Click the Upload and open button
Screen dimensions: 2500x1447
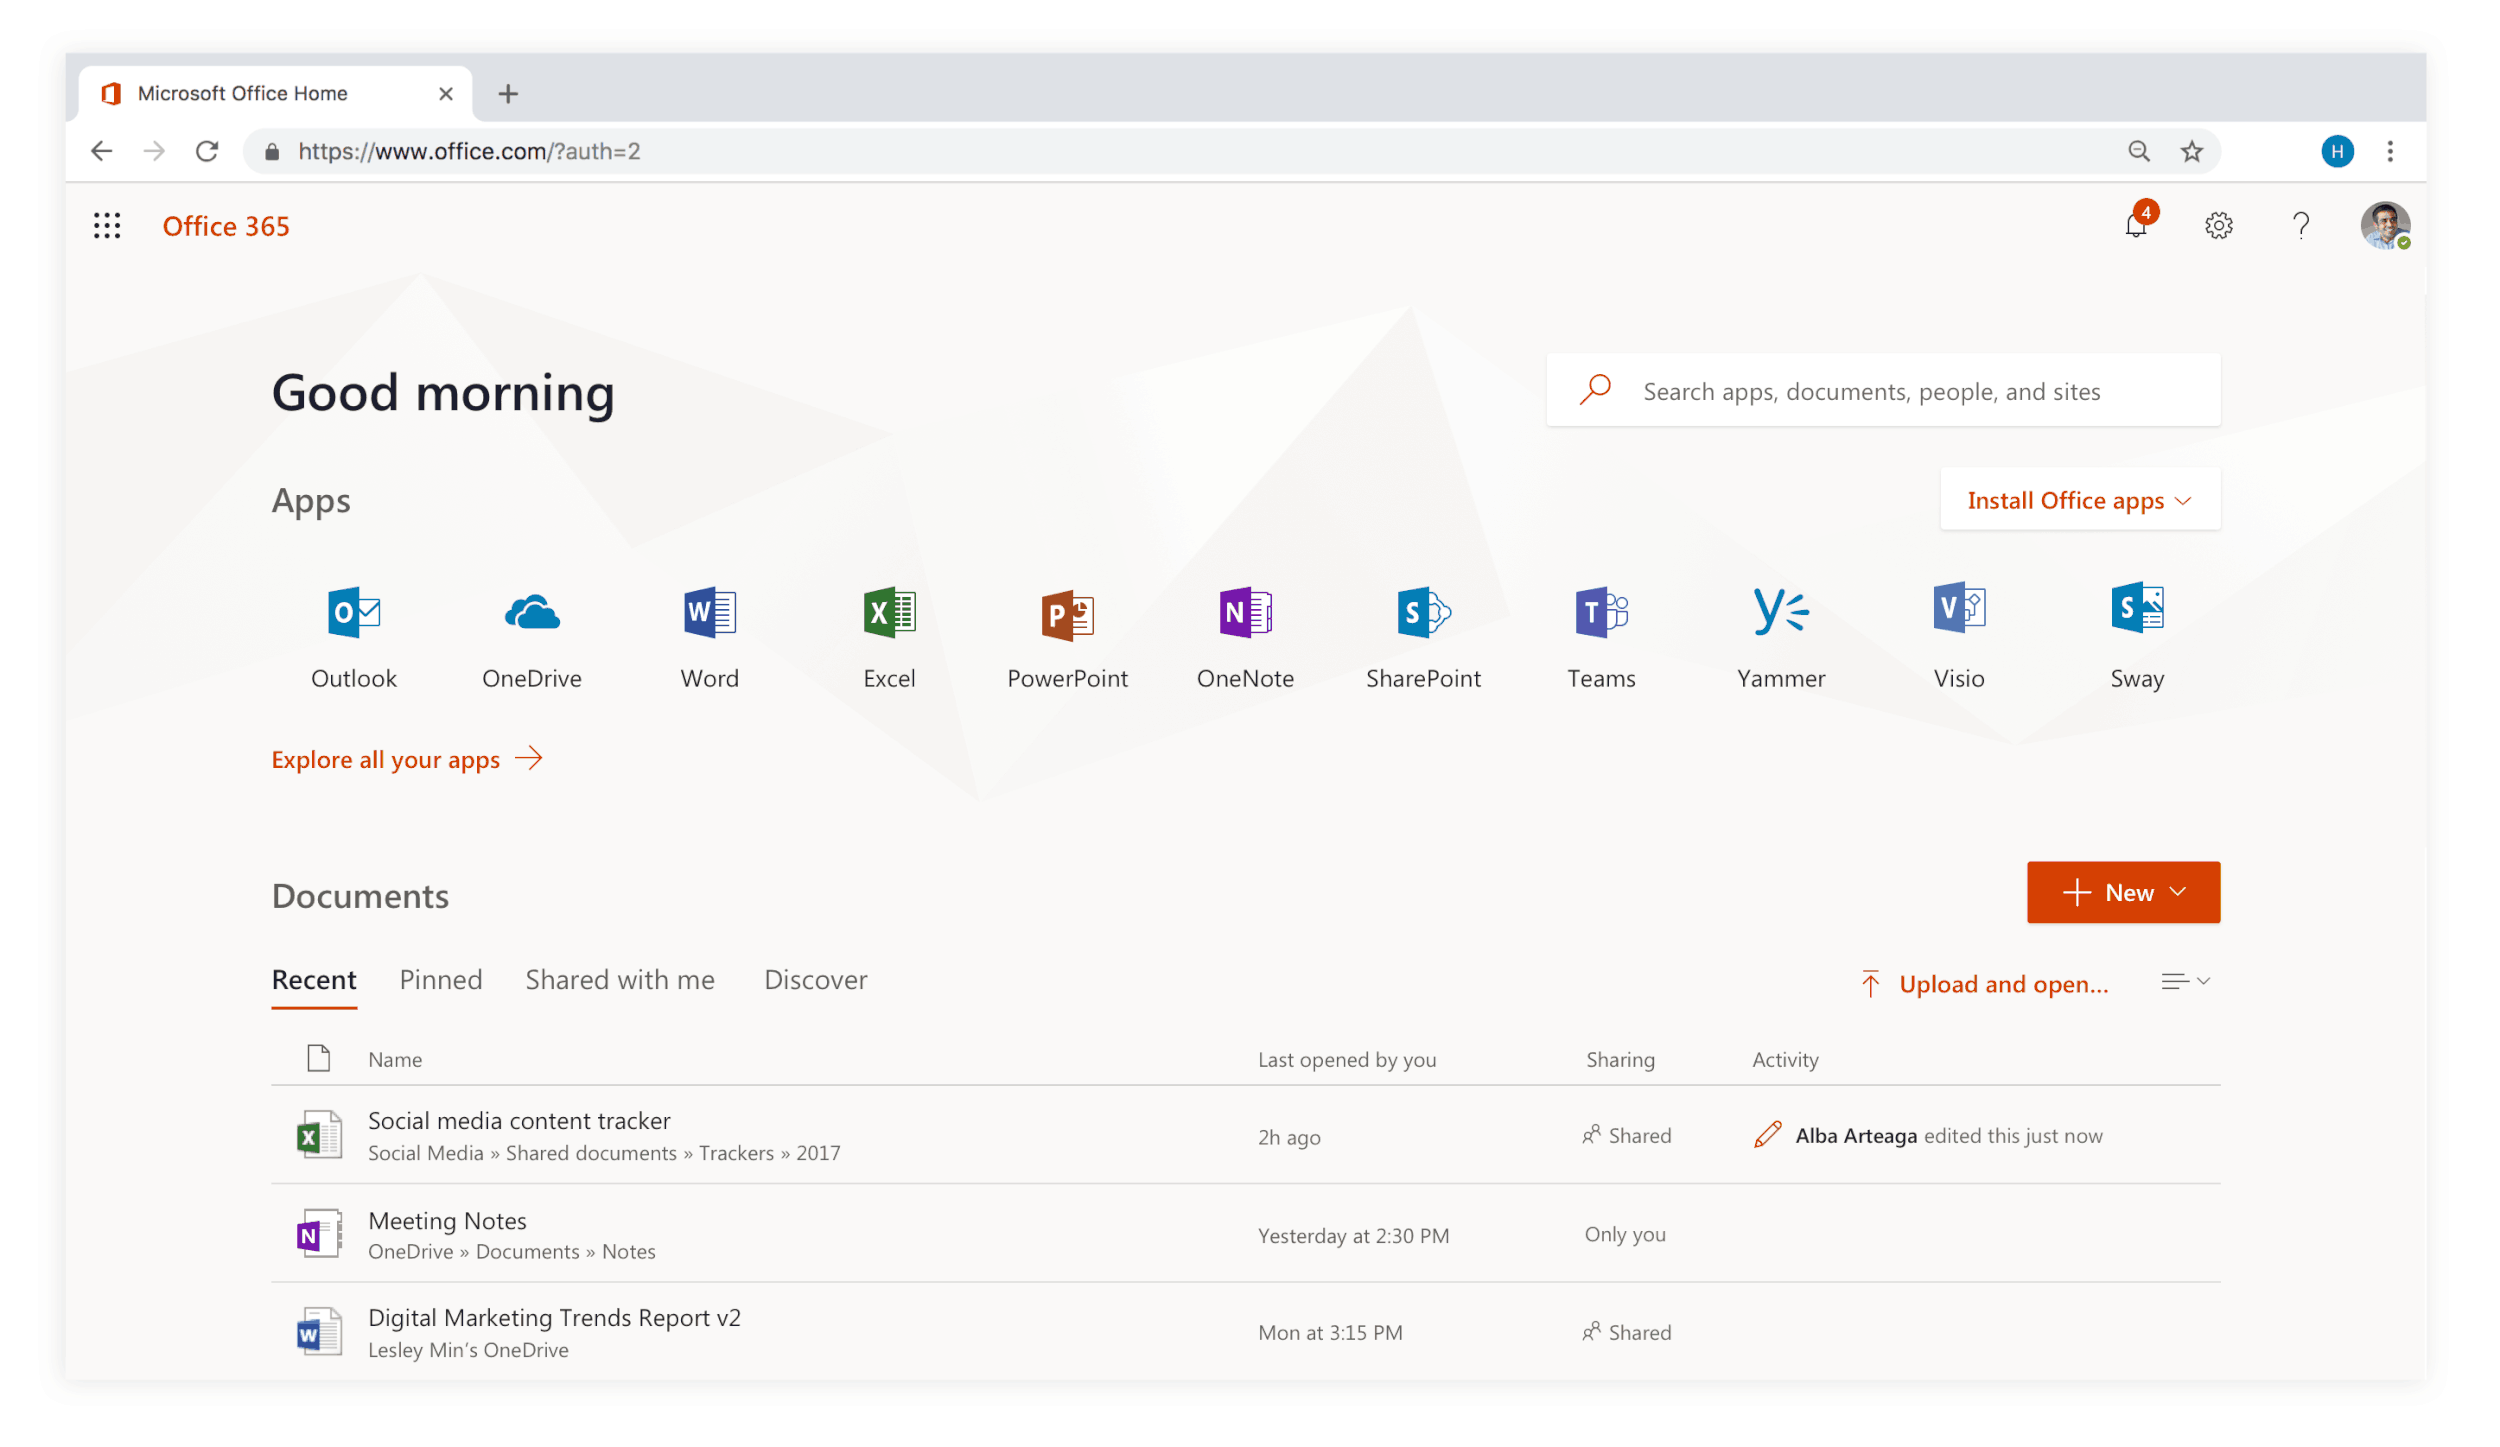(1985, 984)
